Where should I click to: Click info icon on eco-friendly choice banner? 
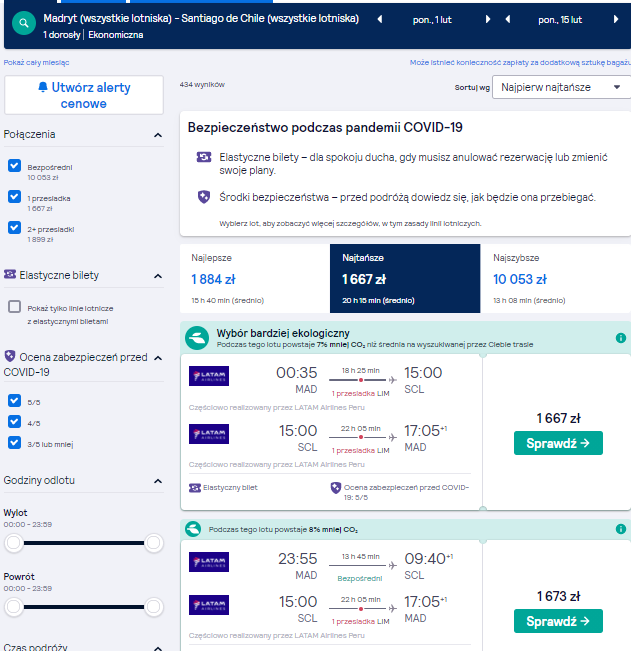621,338
